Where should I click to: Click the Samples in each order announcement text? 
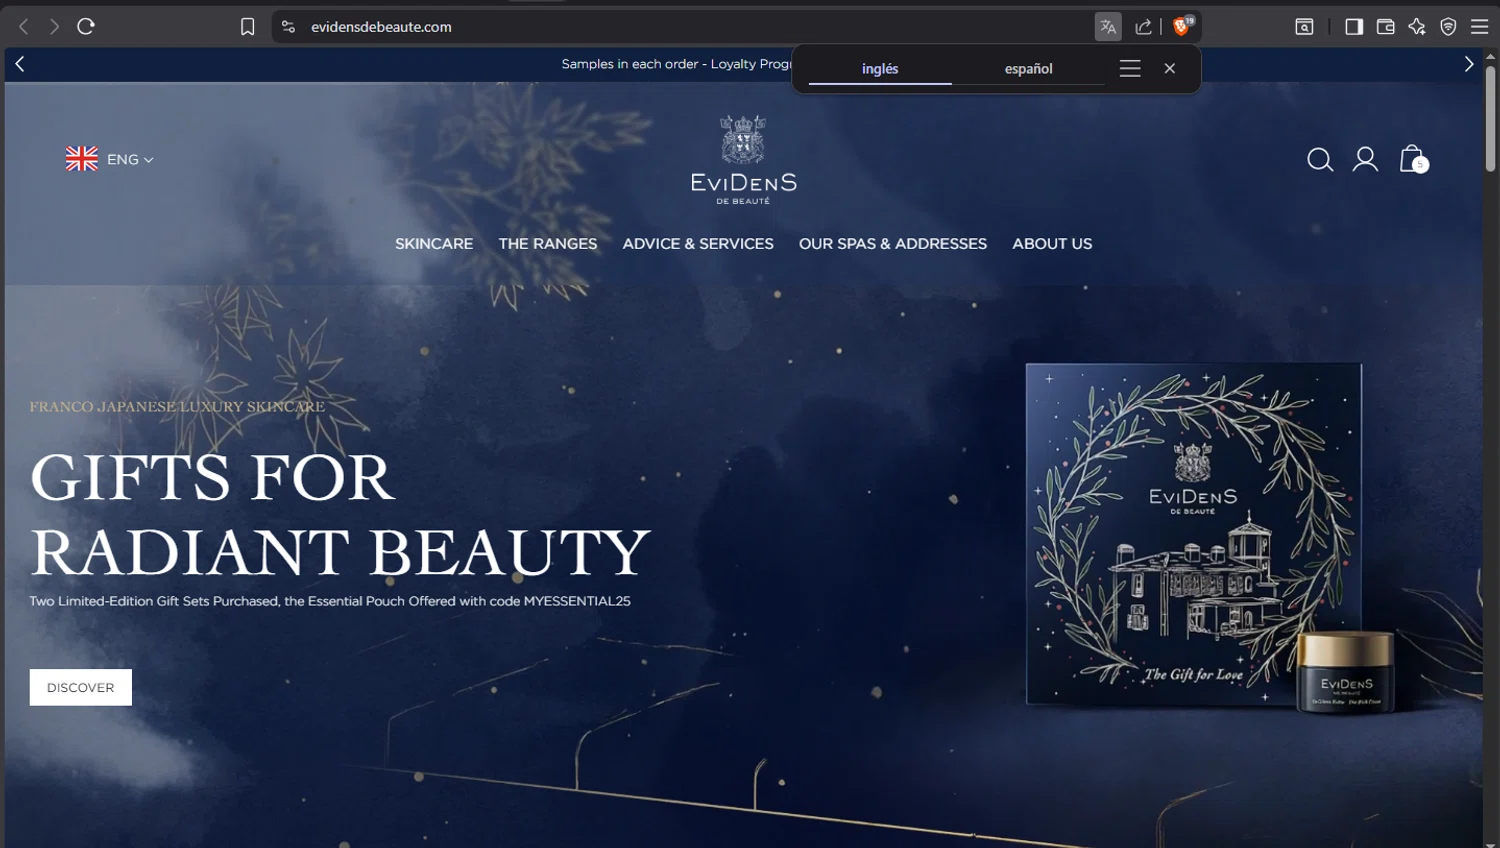coord(676,64)
